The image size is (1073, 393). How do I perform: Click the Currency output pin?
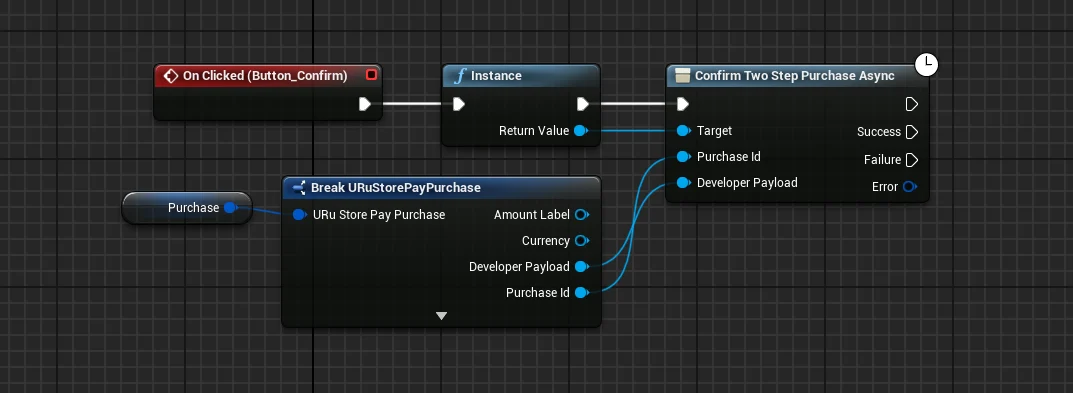(582, 240)
